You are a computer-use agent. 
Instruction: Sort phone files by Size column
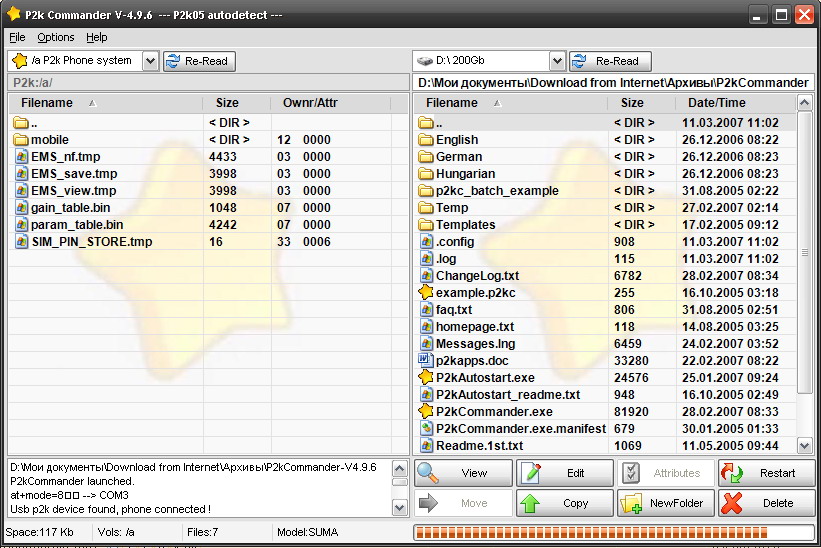coord(237,103)
